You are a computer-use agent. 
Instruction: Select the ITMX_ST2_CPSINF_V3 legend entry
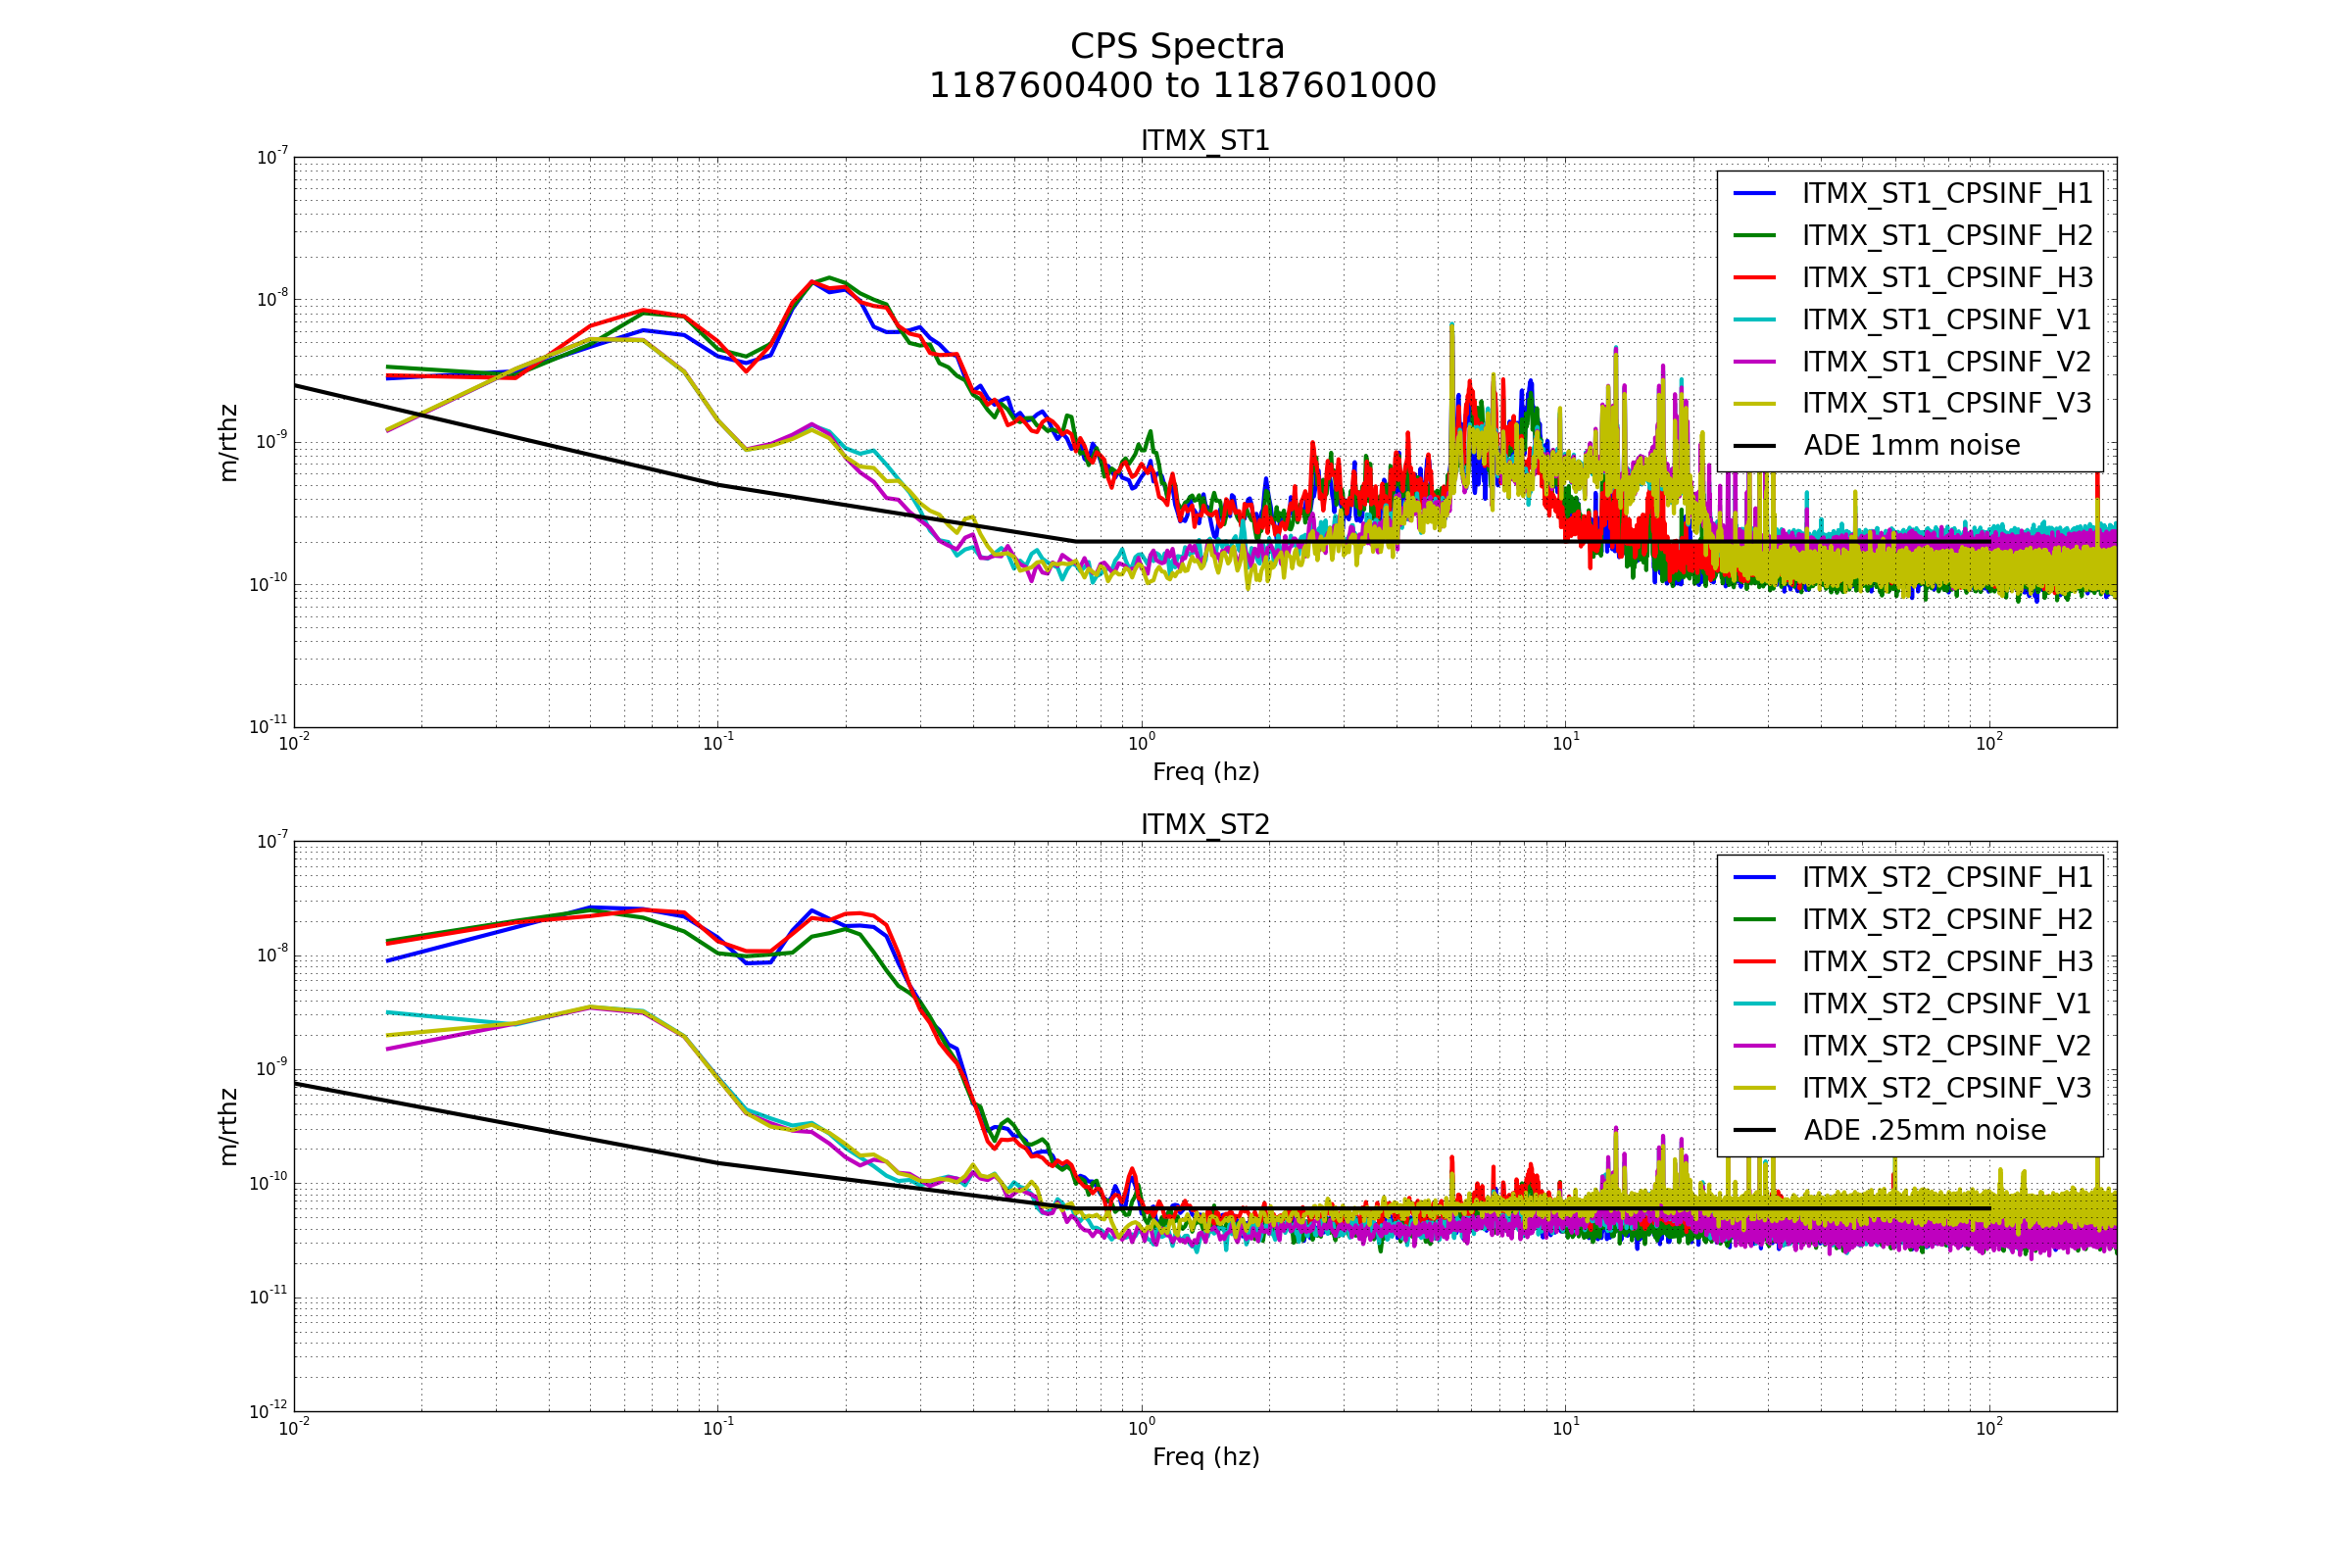coord(1946,1087)
